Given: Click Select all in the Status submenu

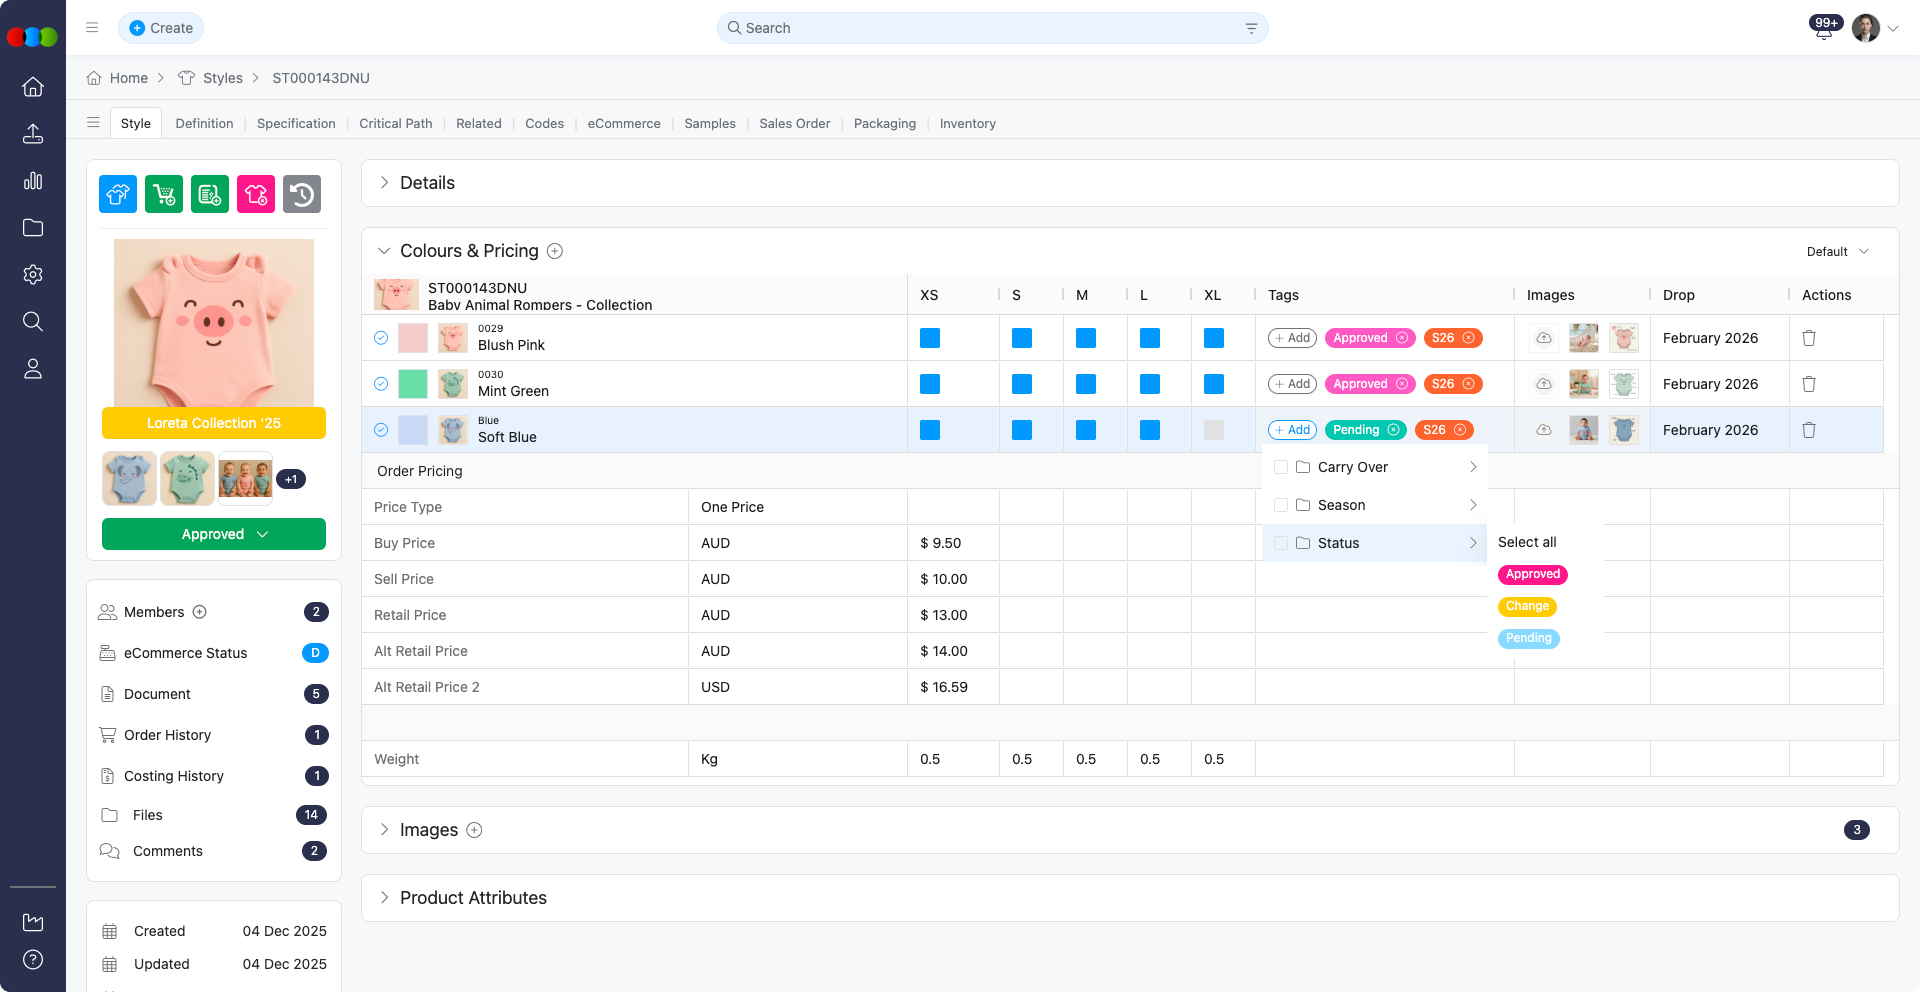Looking at the screenshot, I should pyautogui.click(x=1527, y=542).
